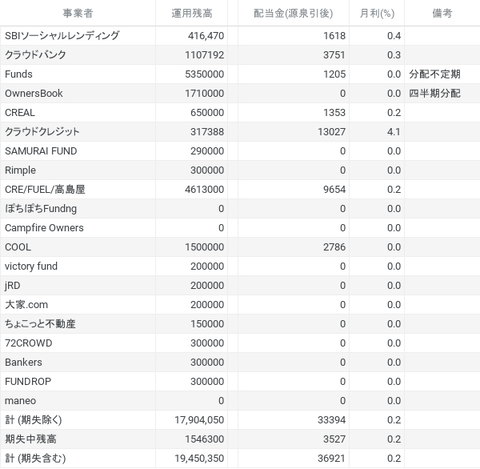Click the 備考 column header

(x=442, y=13)
